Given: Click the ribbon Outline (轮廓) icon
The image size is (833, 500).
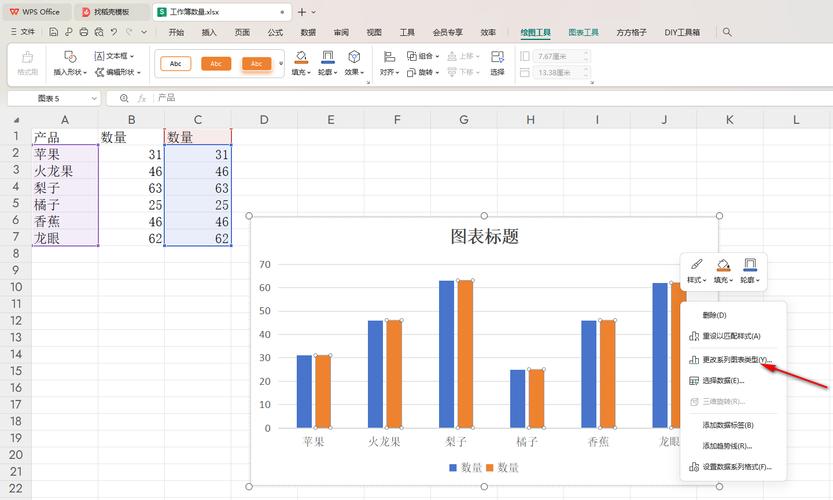Looking at the screenshot, I should coord(328,56).
